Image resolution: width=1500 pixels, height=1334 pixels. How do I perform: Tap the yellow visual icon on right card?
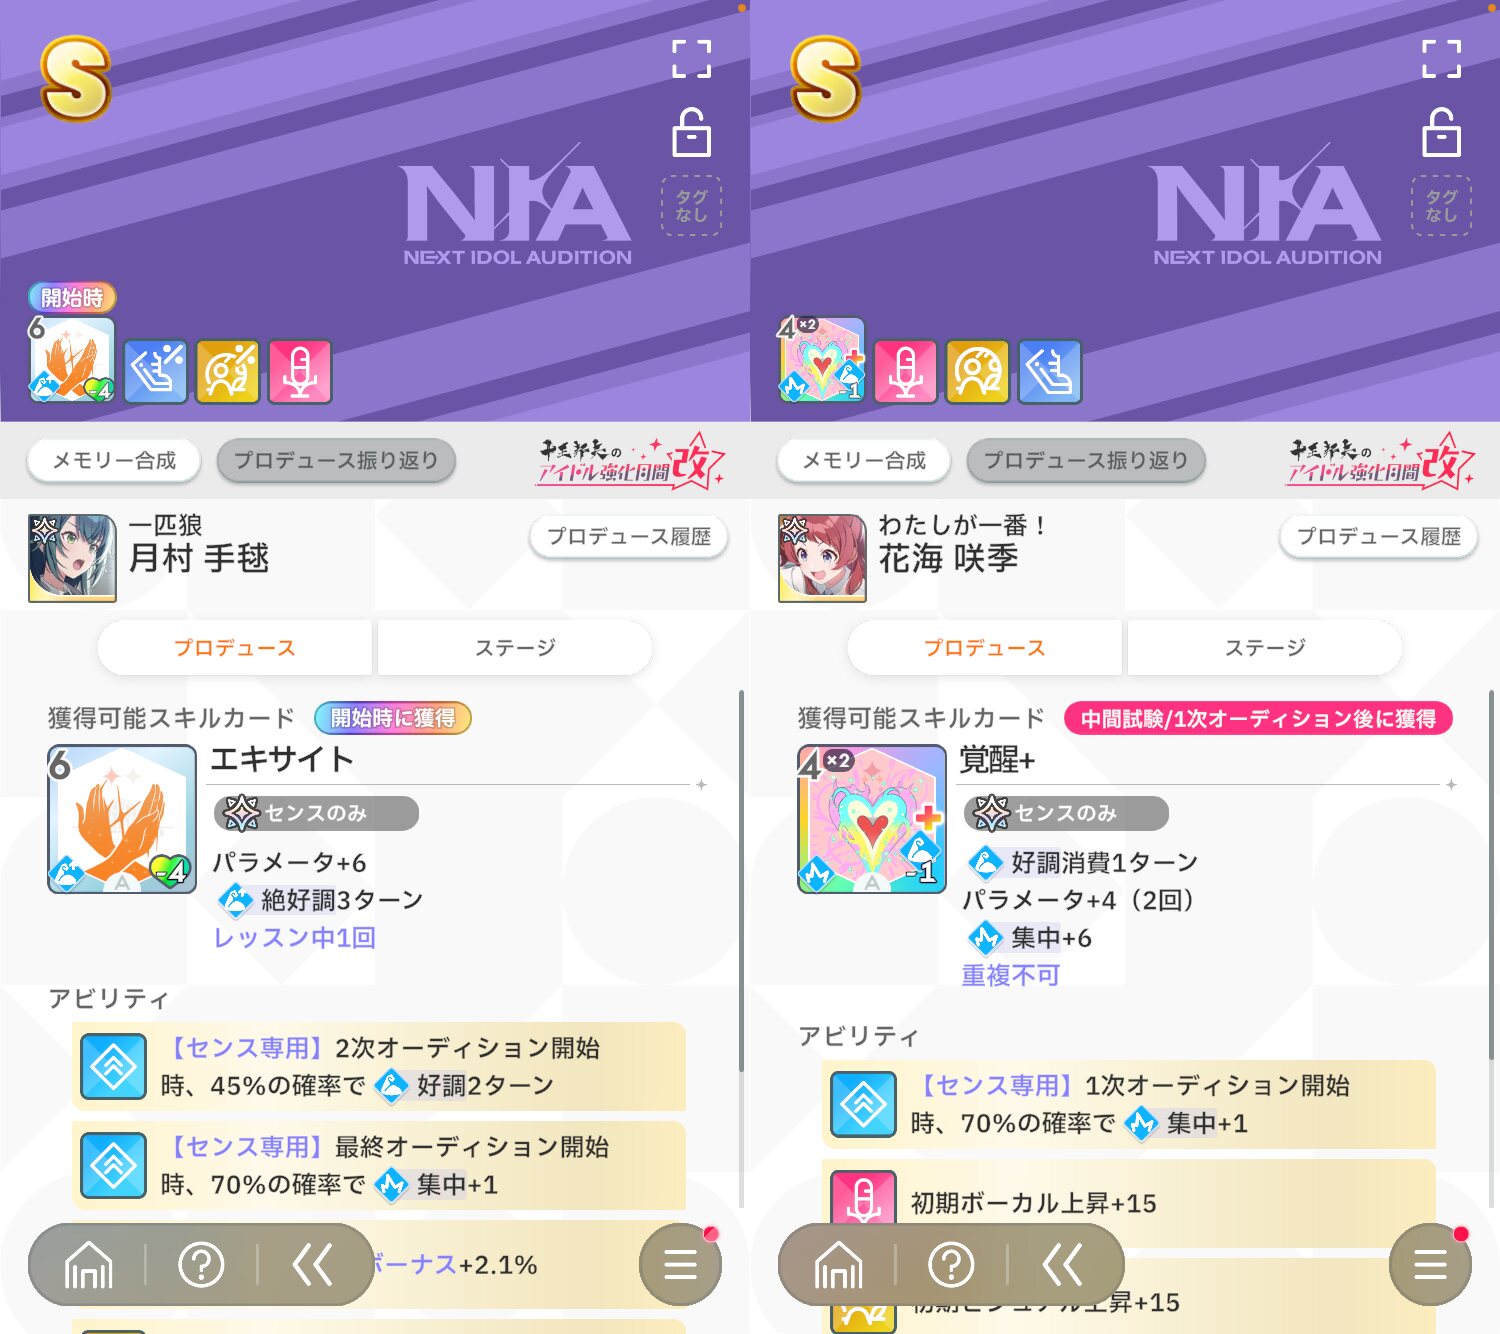978,372
